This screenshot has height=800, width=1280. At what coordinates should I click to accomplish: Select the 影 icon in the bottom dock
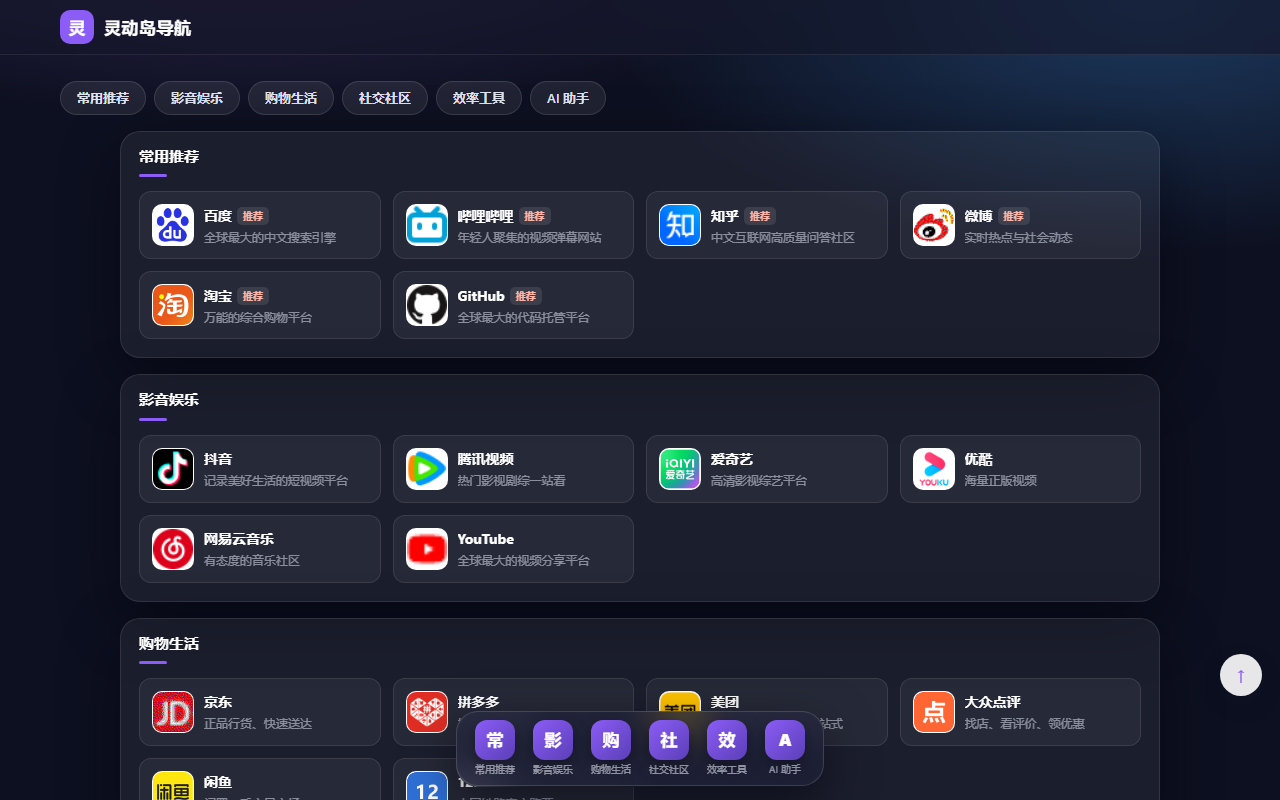(x=553, y=740)
